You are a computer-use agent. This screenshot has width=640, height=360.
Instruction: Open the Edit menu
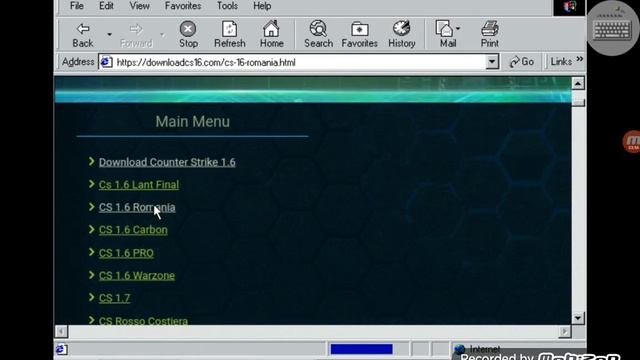[106, 6]
